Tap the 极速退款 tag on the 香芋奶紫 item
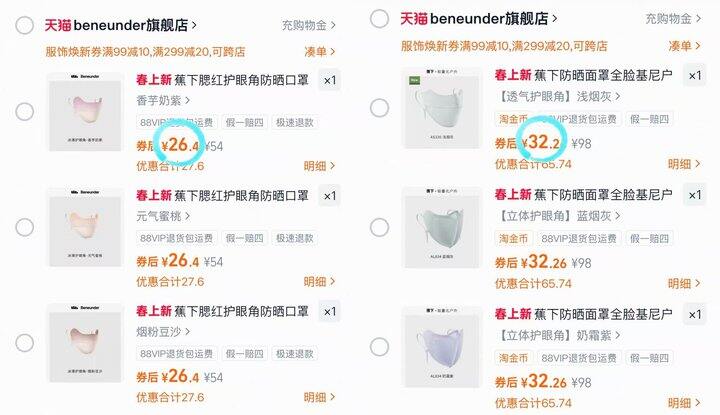The image size is (720, 415). point(295,124)
